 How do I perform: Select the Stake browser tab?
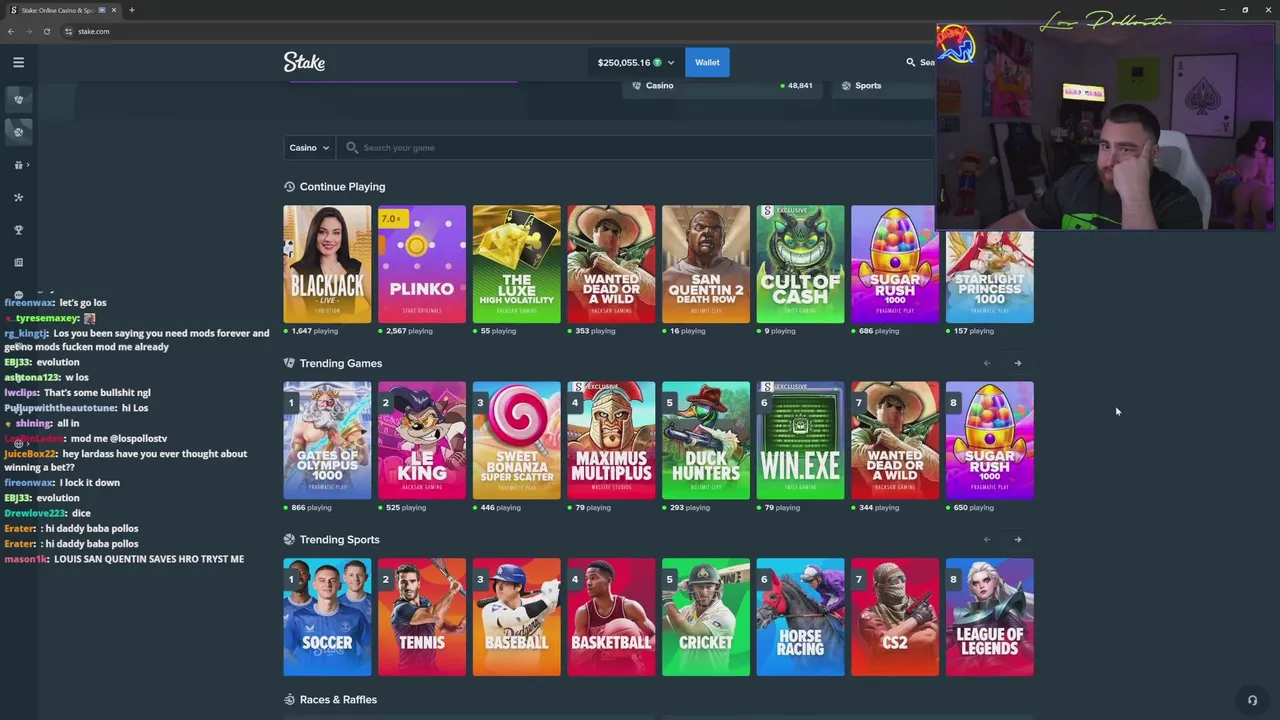pyautogui.click(x=64, y=10)
